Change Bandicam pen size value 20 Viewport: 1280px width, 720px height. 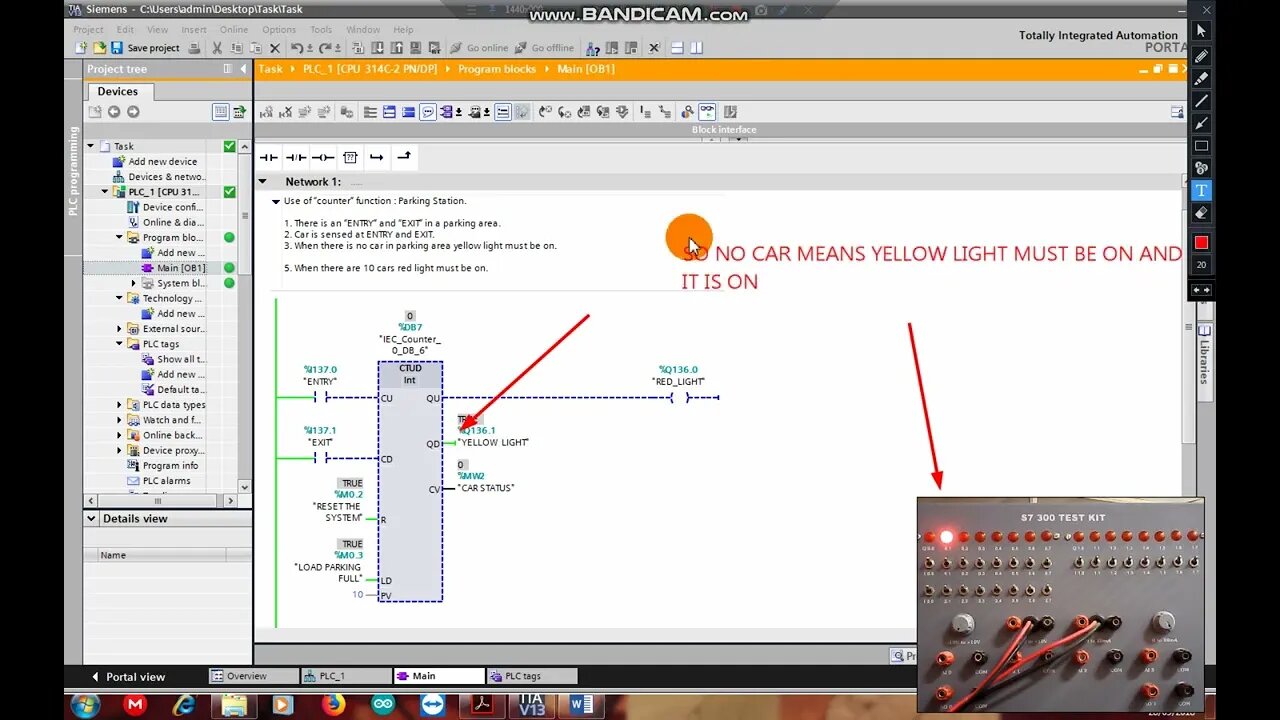[x=1201, y=265]
